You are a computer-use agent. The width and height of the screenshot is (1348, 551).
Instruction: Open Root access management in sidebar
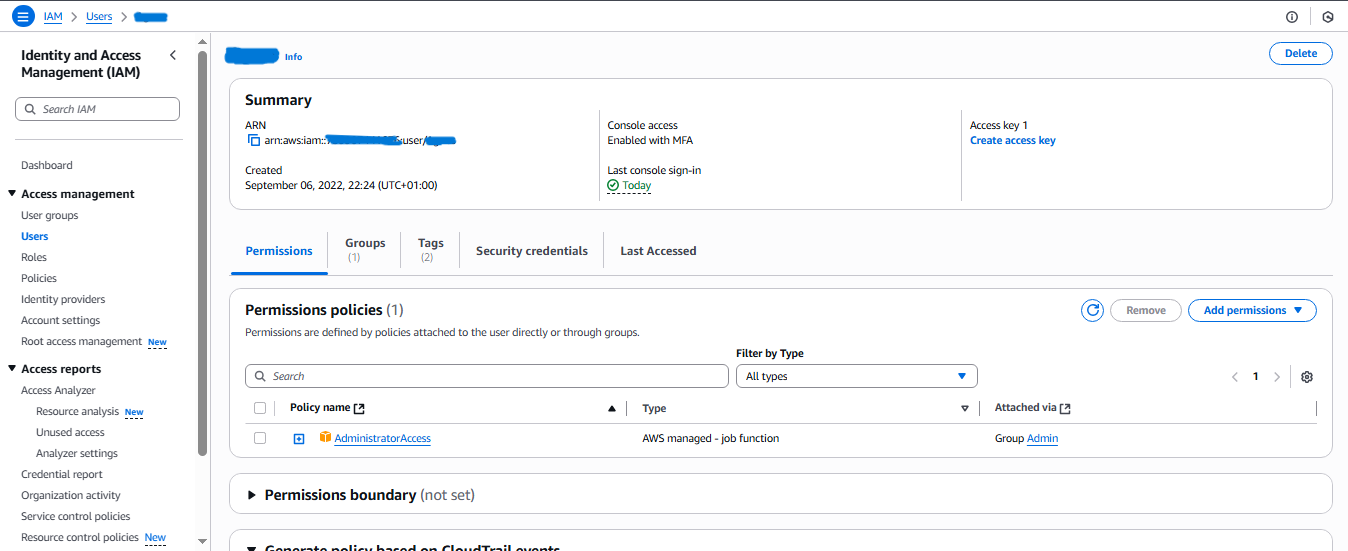tap(82, 341)
